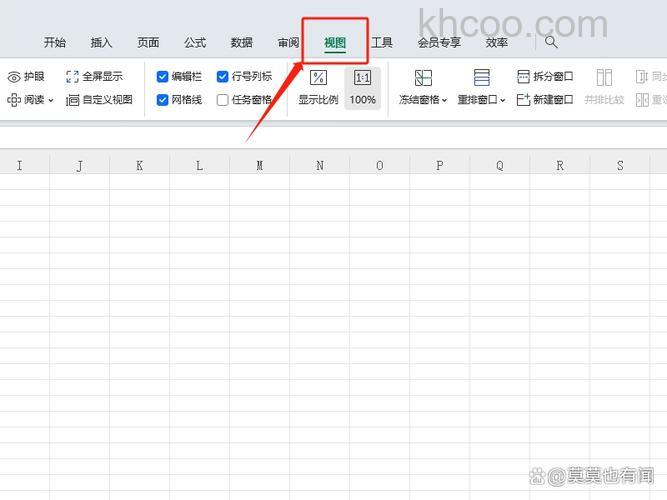Open the 会员专享 tab
Viewport: 667px width, 500px height.
pos(439,43)
